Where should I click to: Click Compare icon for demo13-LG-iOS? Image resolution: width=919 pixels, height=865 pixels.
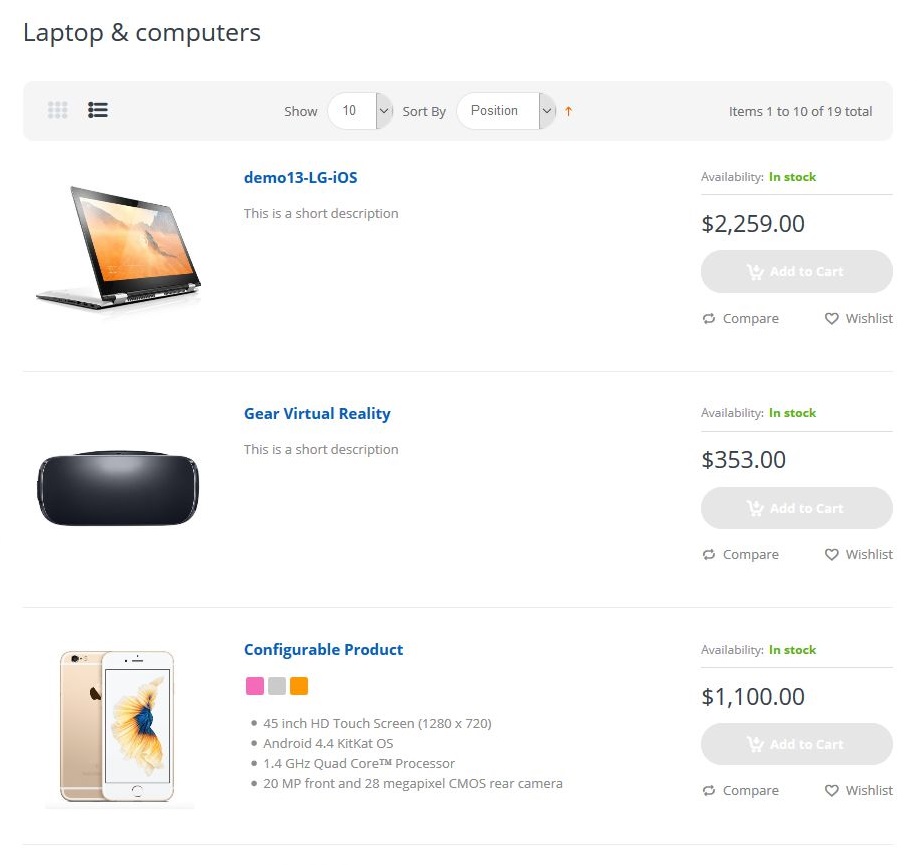pyautogui.click(x=709, y=318)
